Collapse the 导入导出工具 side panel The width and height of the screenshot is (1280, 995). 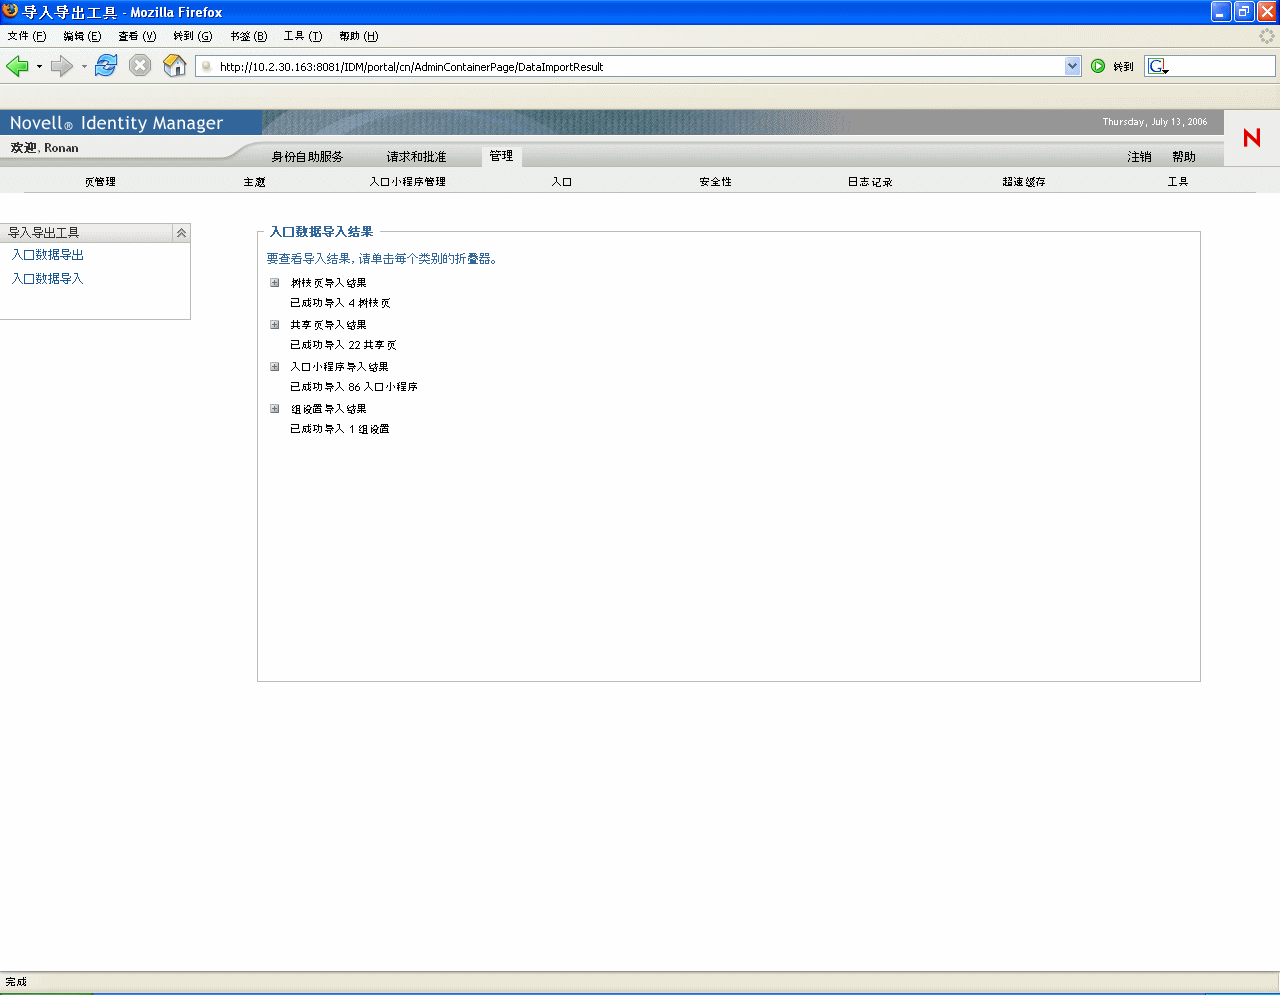181,233
